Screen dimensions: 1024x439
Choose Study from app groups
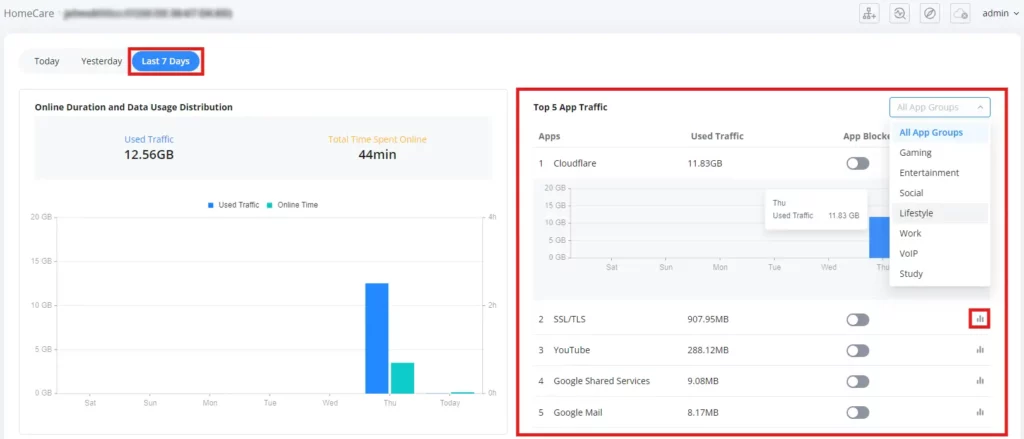coord(939,274)
